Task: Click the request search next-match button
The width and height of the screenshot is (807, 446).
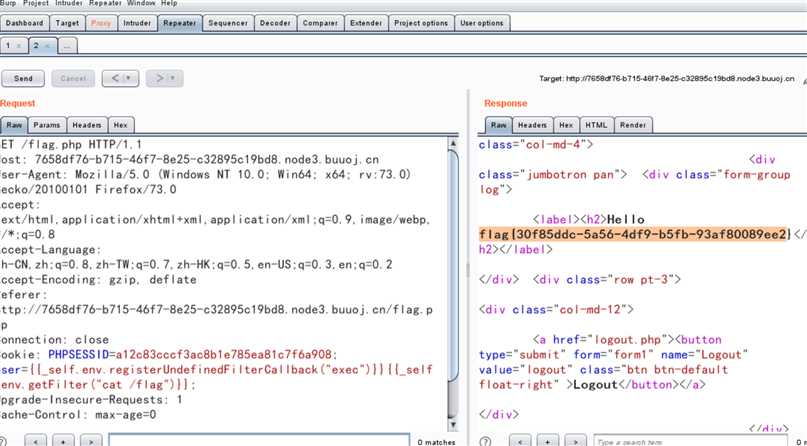Action: 91,442
